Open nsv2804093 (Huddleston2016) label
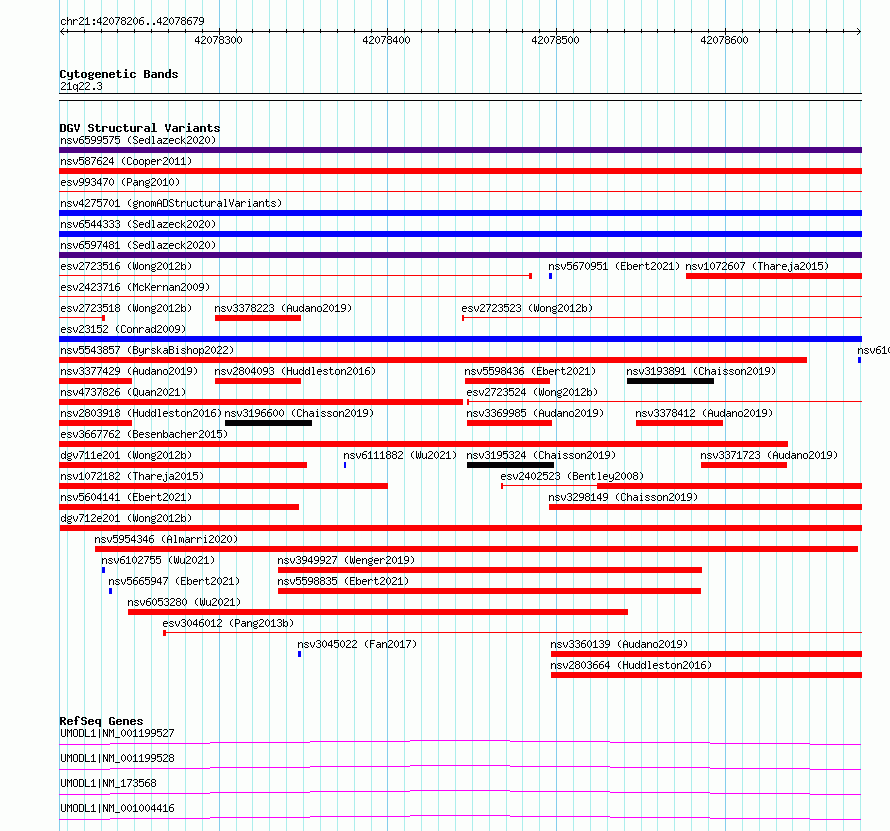The height and width of the screenshot is (831, 890). coord(295,371)
